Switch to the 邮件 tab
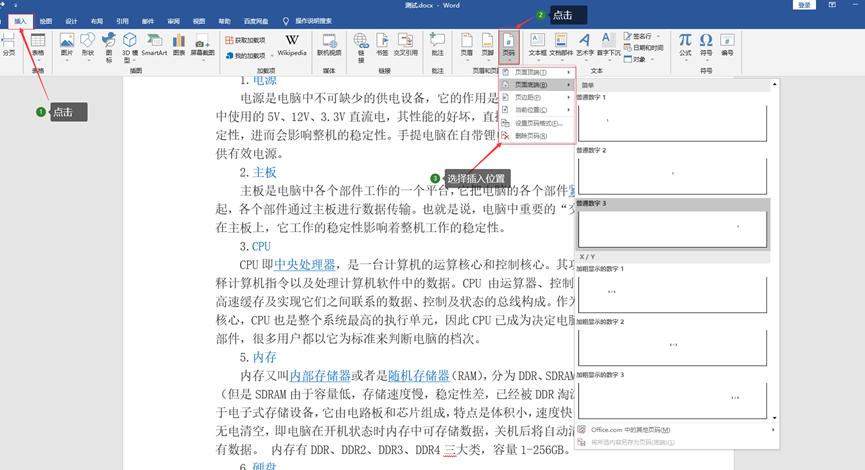865x470 pixels. [148, 22]
